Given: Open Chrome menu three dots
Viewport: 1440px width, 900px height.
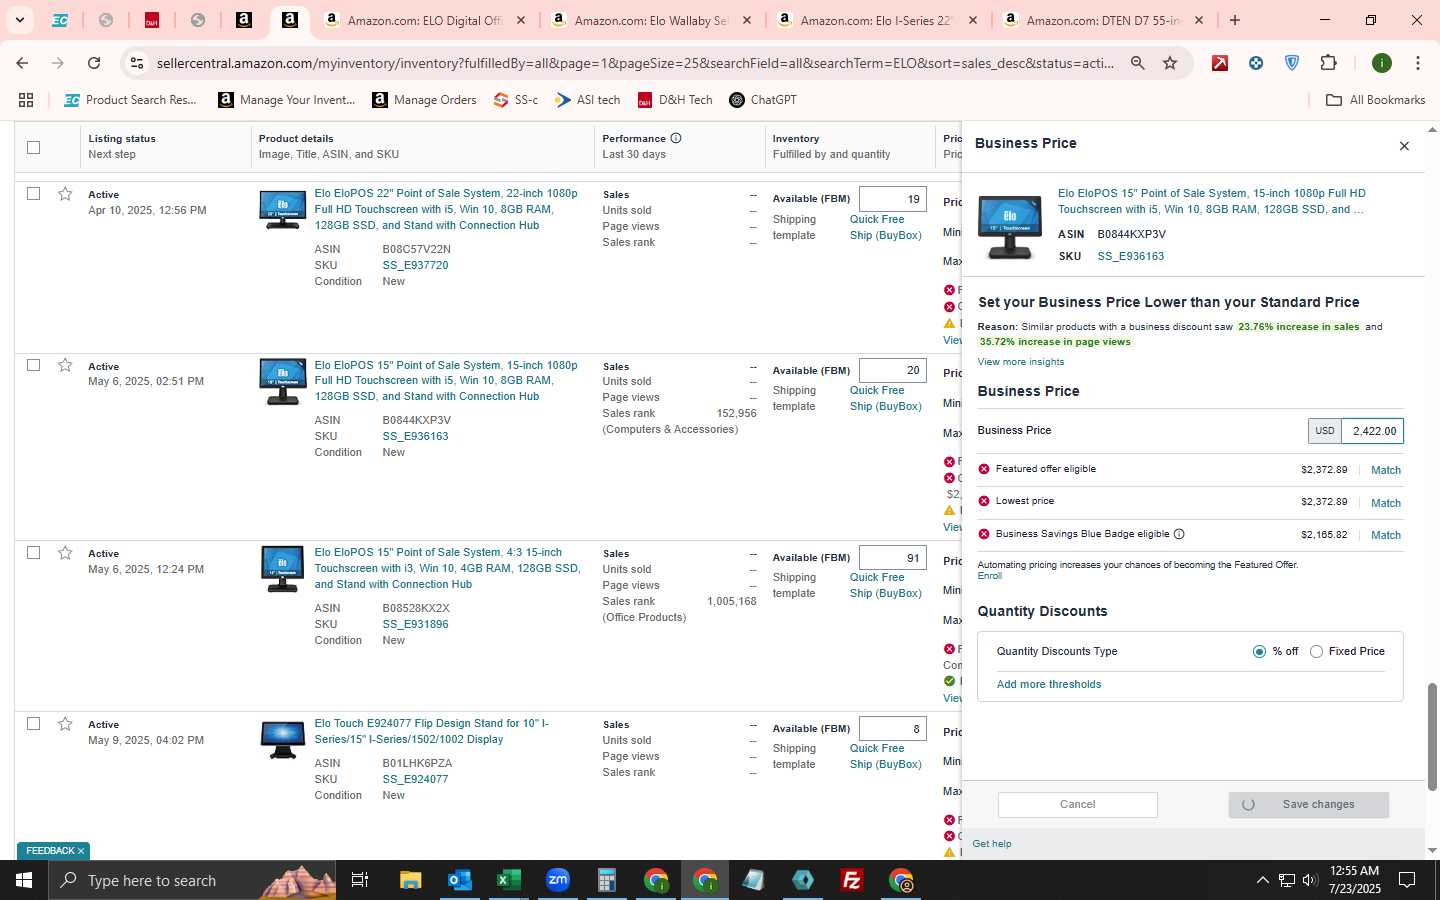Looking at the screenshot, I should [1417, 63].
